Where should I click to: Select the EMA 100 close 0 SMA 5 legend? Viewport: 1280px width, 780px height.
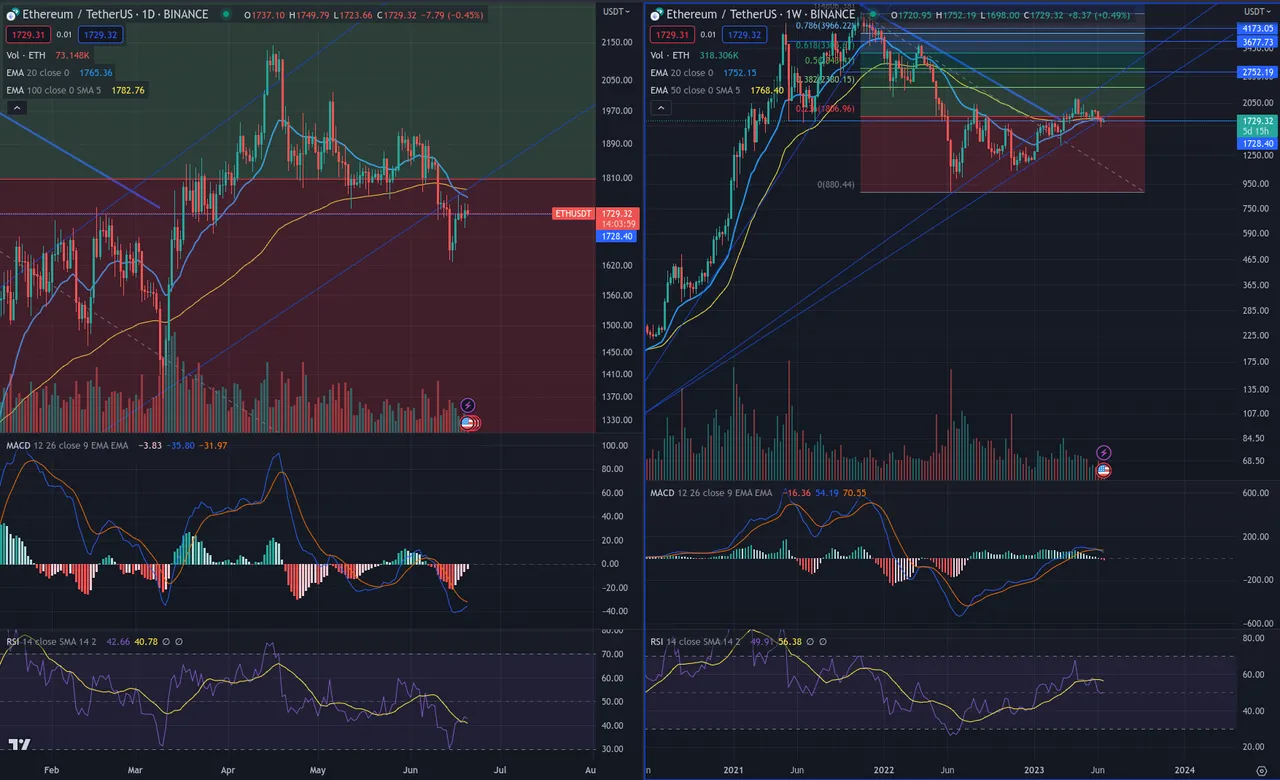pyautogui.click(x=75, y=91)
